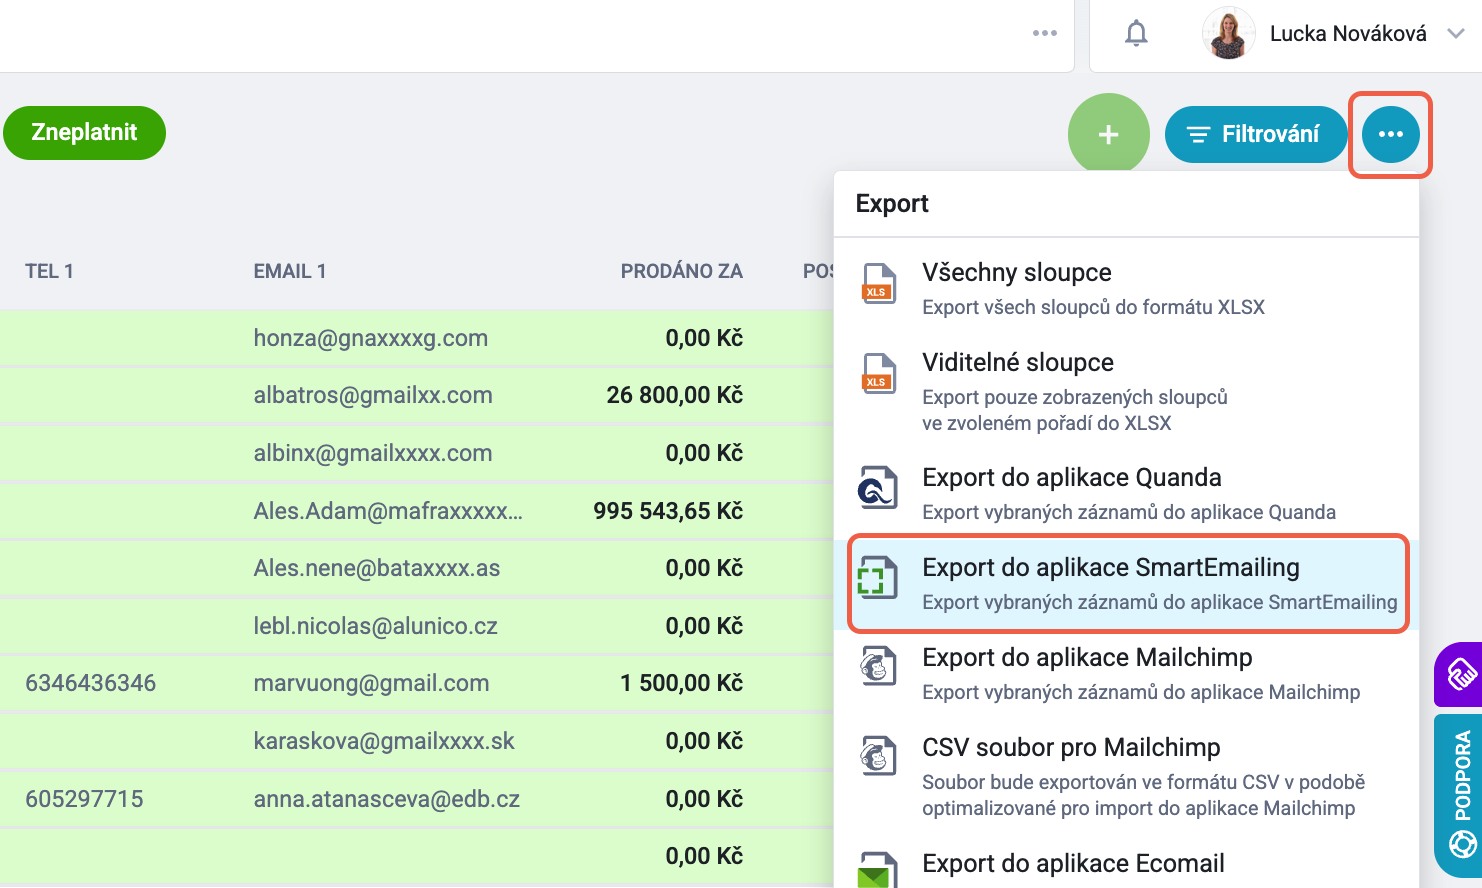Click email anna.atanasceva@edb.cz

[387, 799]
